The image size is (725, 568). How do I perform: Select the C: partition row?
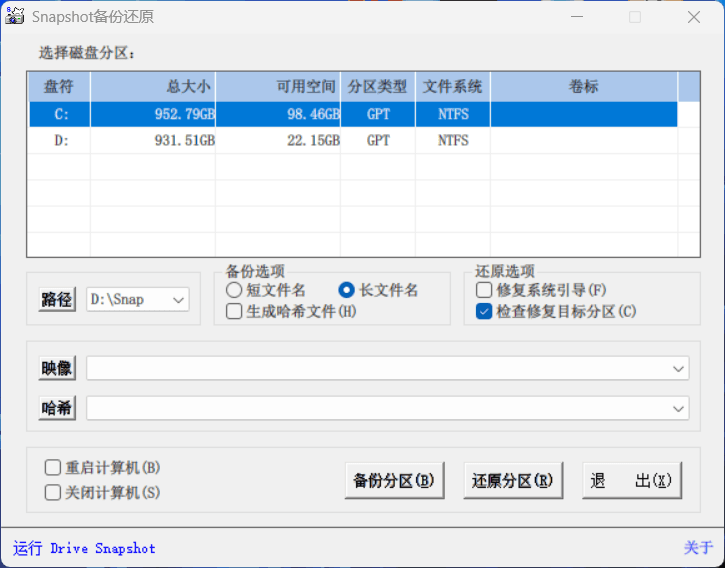353,114
